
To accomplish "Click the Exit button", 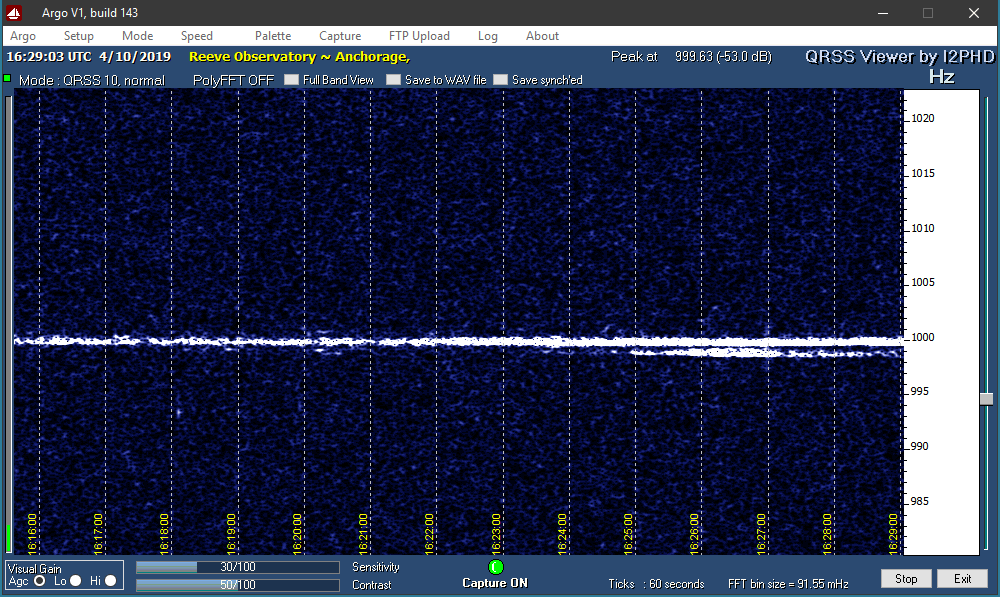I will [x=962, y=579].
